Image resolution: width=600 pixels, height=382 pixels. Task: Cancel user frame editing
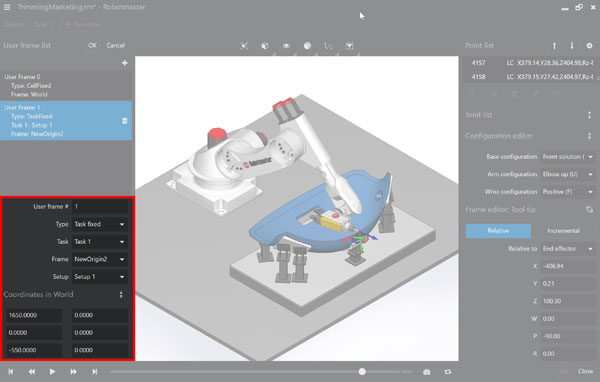(116, 45)
